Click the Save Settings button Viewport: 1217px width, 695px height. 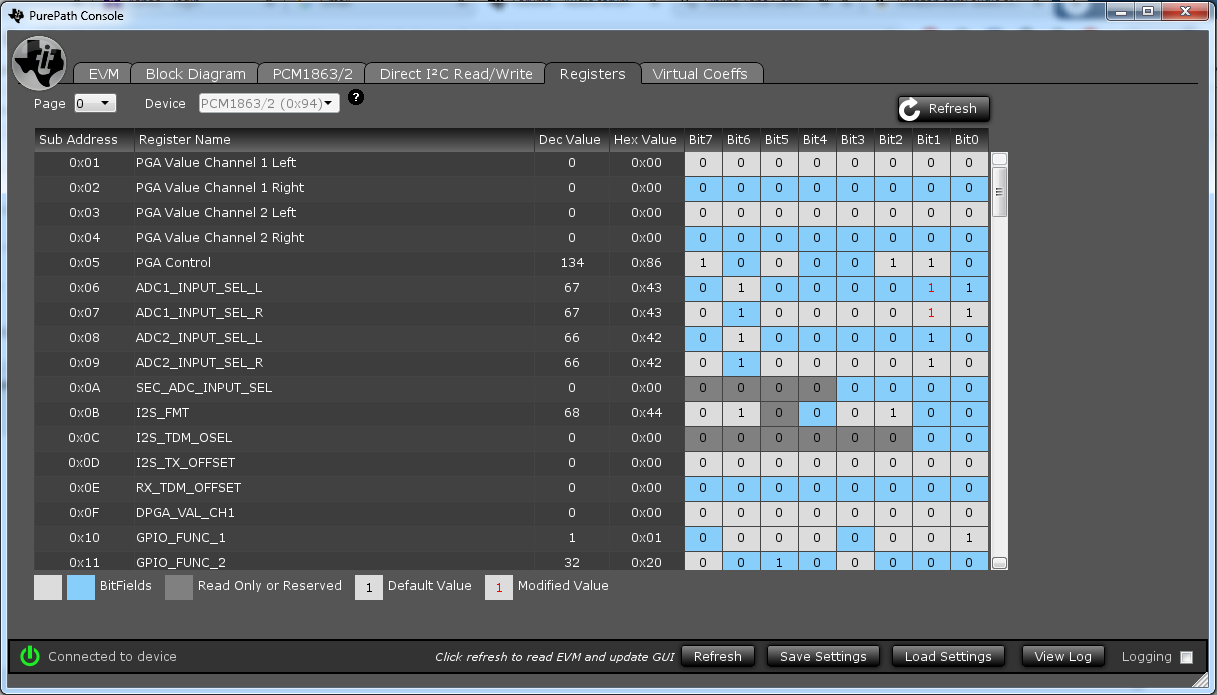pos(823,656)
